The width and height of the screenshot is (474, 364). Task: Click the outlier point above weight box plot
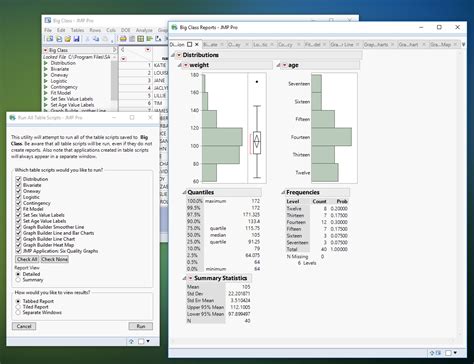[x=257, y=82]
